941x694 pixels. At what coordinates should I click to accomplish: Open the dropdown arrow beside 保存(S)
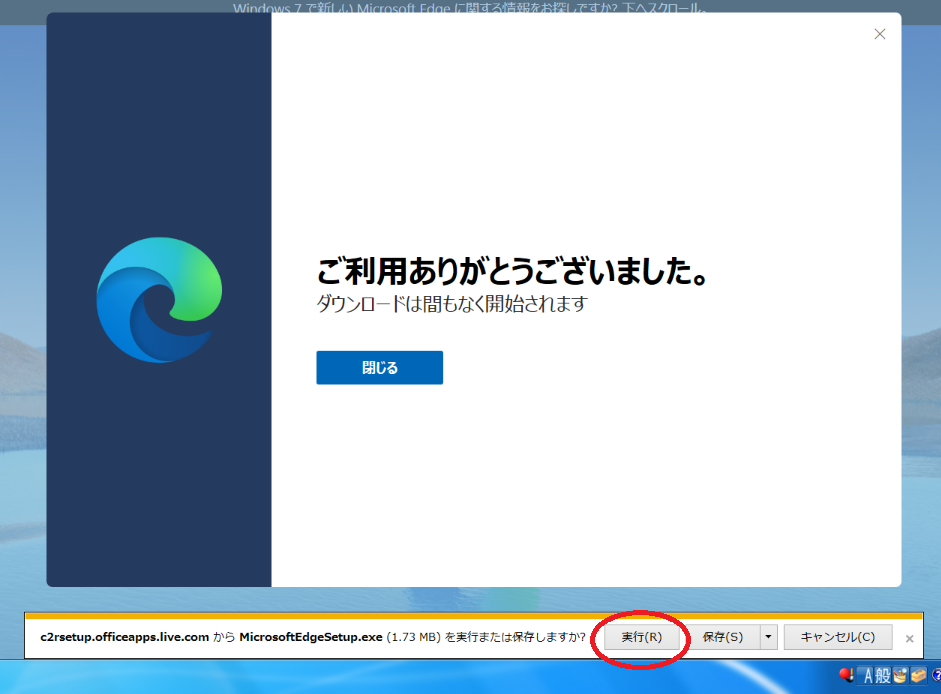[x=769, y=637]
